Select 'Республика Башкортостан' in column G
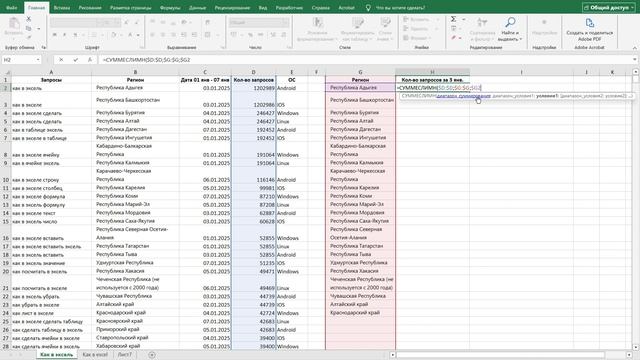This screenshot has width=640, height=360. click(x=360, y=100)
